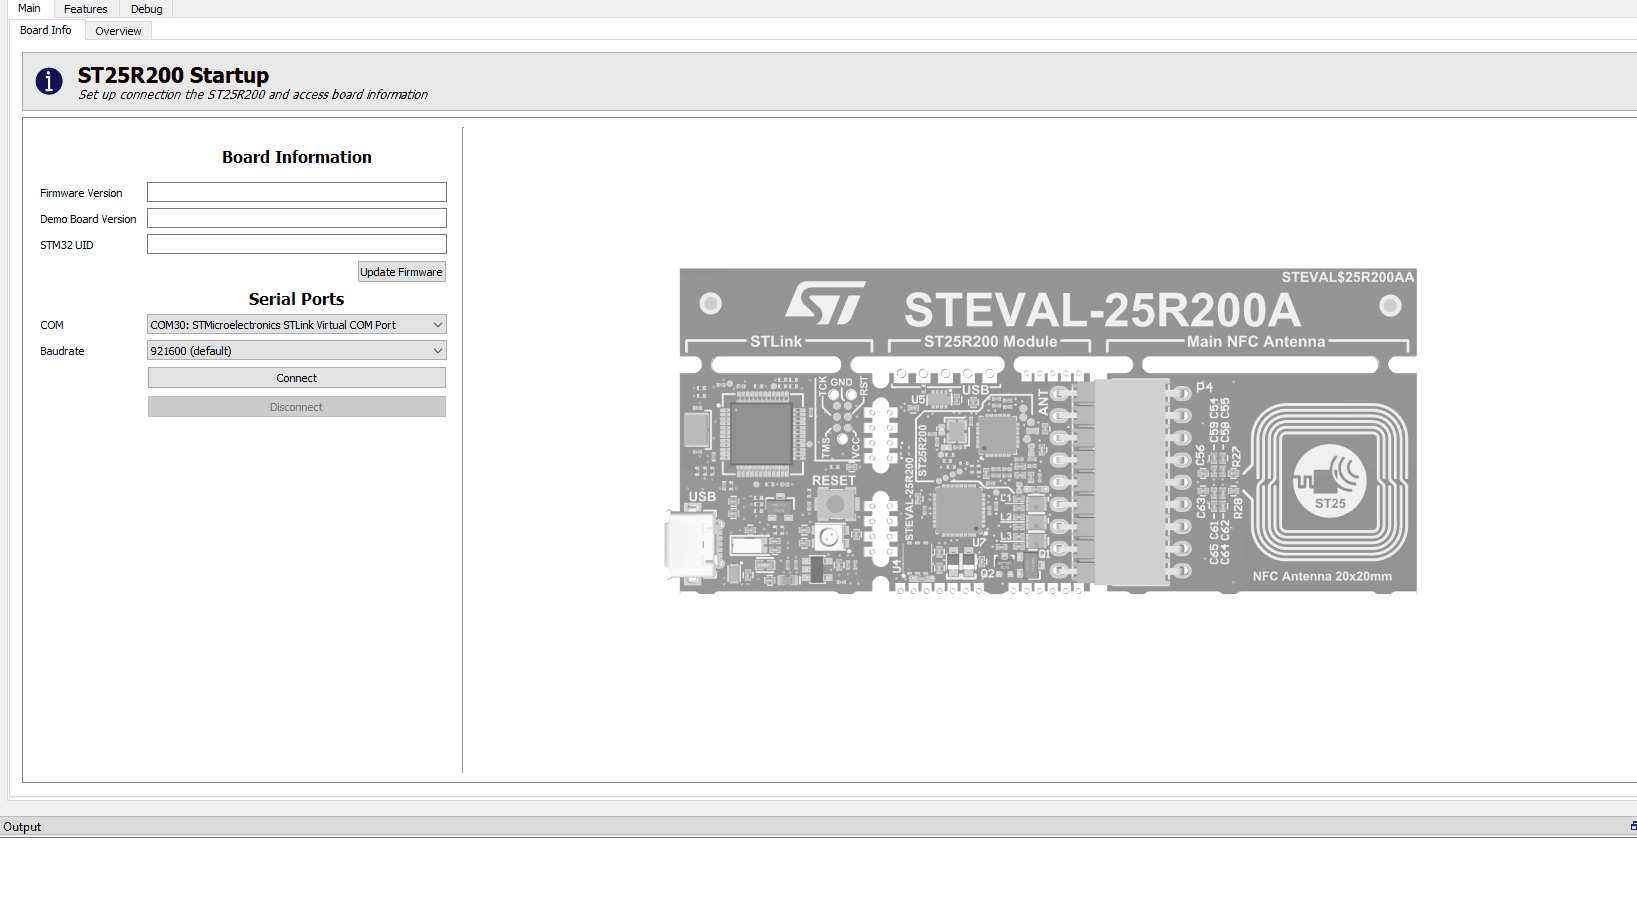Select the Overview sub-tab
Screen dimensions: 1637x922
pyautogui.click(x=118, y=31)
